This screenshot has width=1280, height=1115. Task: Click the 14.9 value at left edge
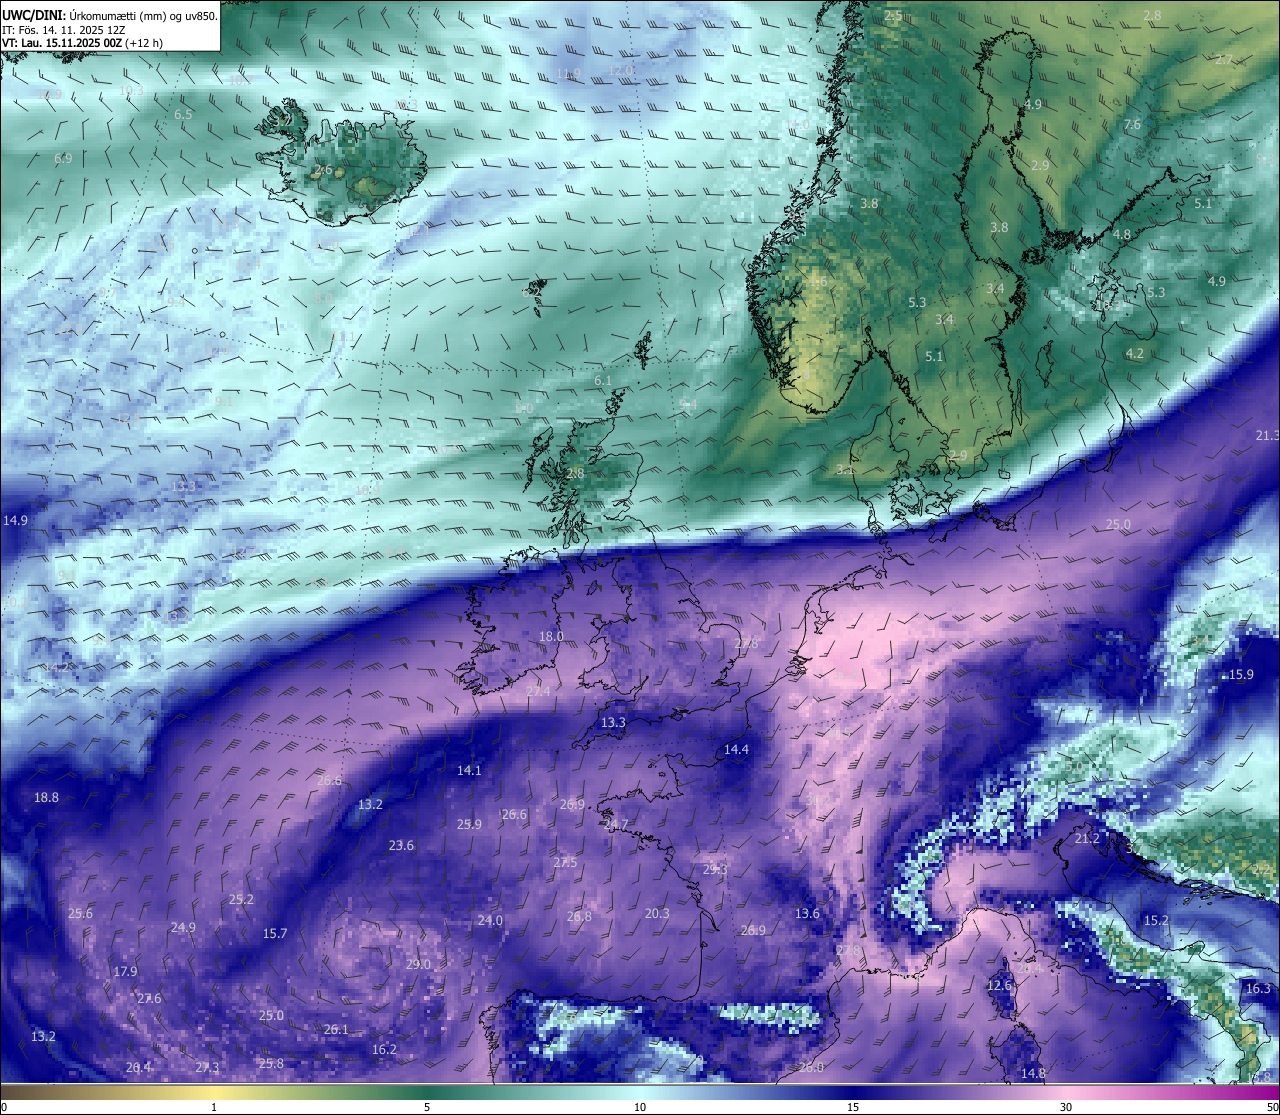coord(16,521)
